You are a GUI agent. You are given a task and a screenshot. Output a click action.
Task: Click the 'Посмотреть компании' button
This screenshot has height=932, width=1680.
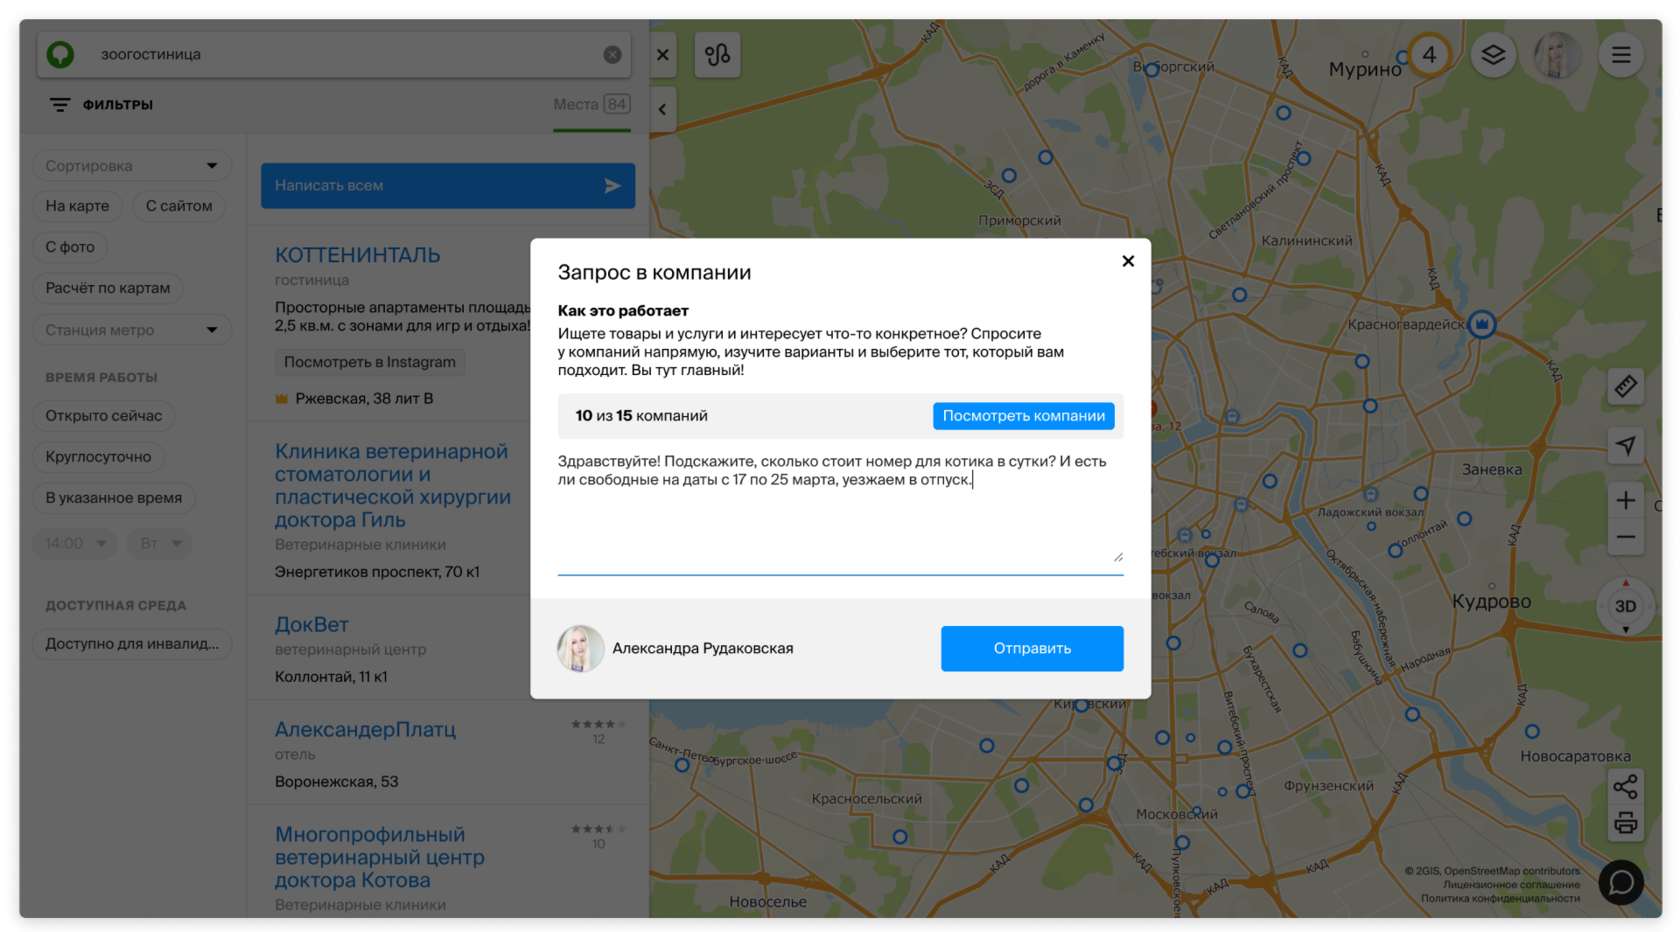coord(1023,416)
